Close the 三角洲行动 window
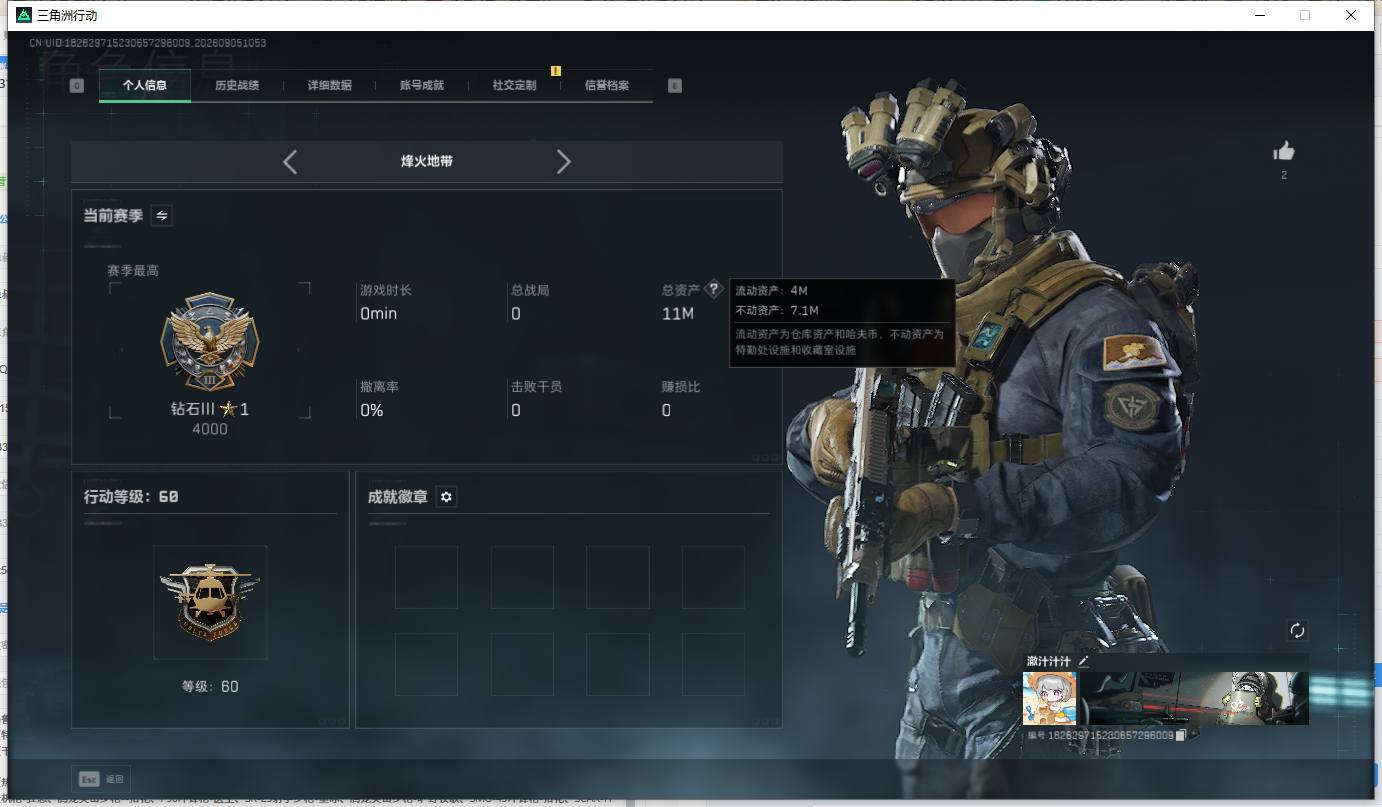This screenshot has height=807, width=1382. point(1352,15)
